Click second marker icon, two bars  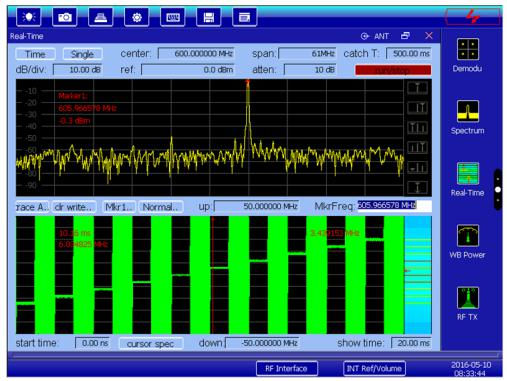tap(417, 108)
